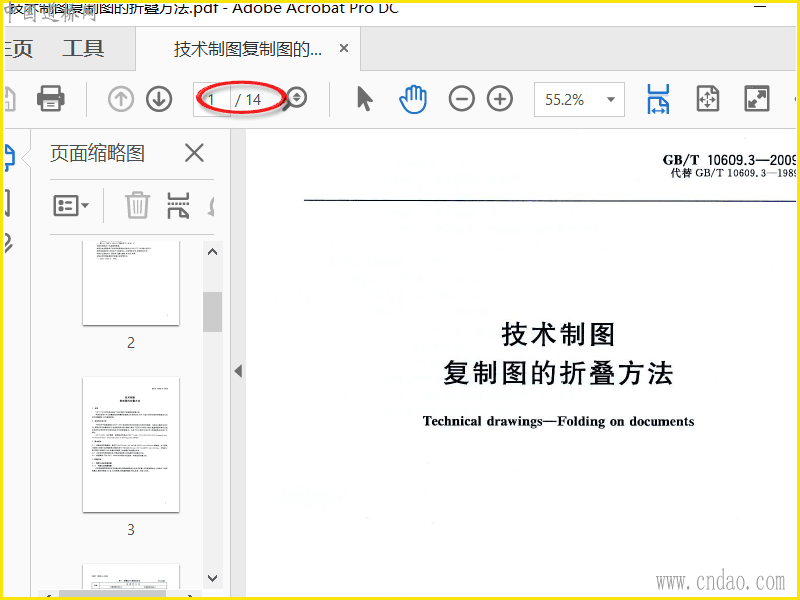The image size is (800, 600).
Task: Go to previous page with the up arrow
Action: coord(121,99)
